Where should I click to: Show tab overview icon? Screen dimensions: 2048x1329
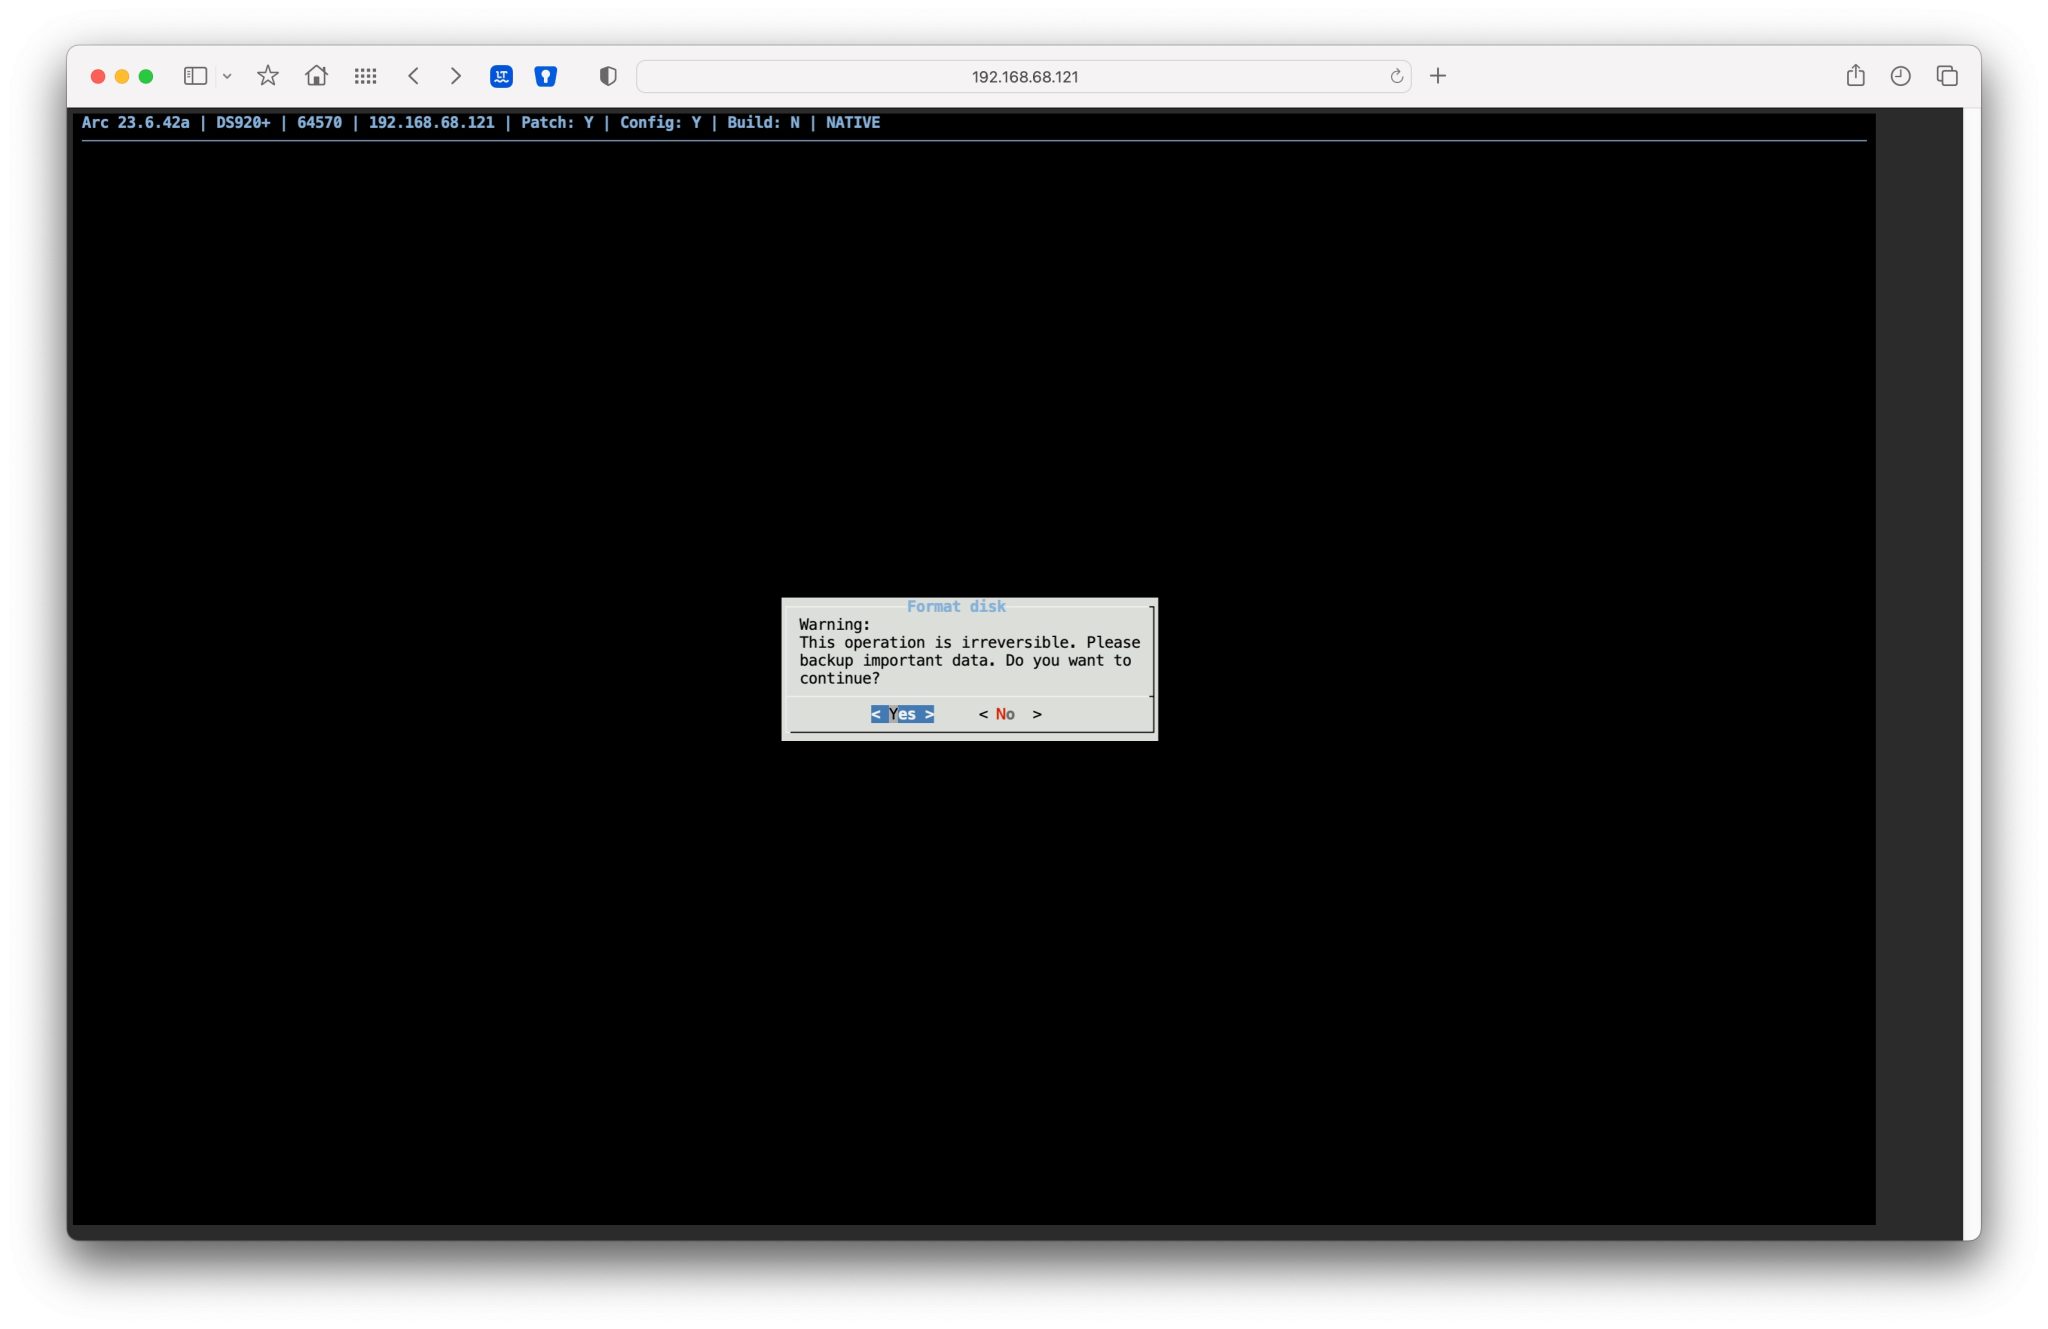pyautogui.click(x=1947, y=76)
